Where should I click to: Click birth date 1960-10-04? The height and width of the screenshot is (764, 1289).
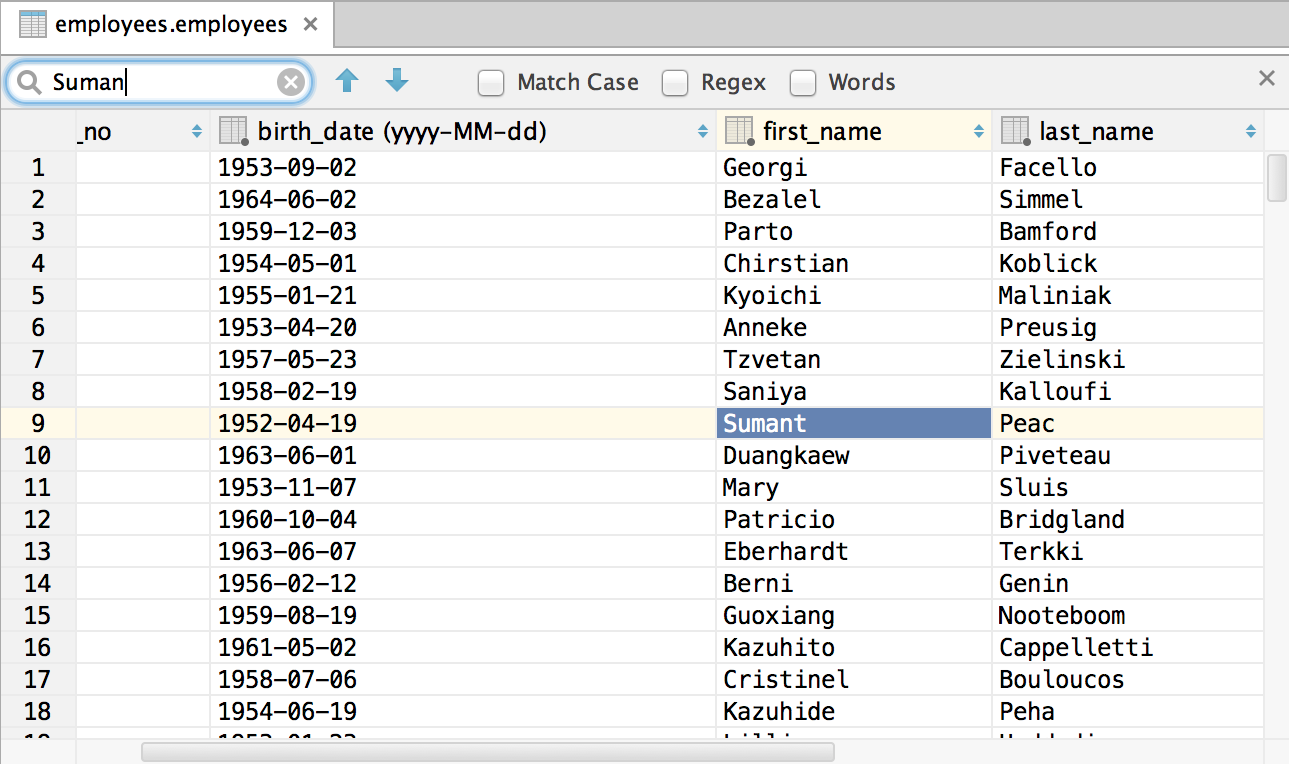pos(287,519)
